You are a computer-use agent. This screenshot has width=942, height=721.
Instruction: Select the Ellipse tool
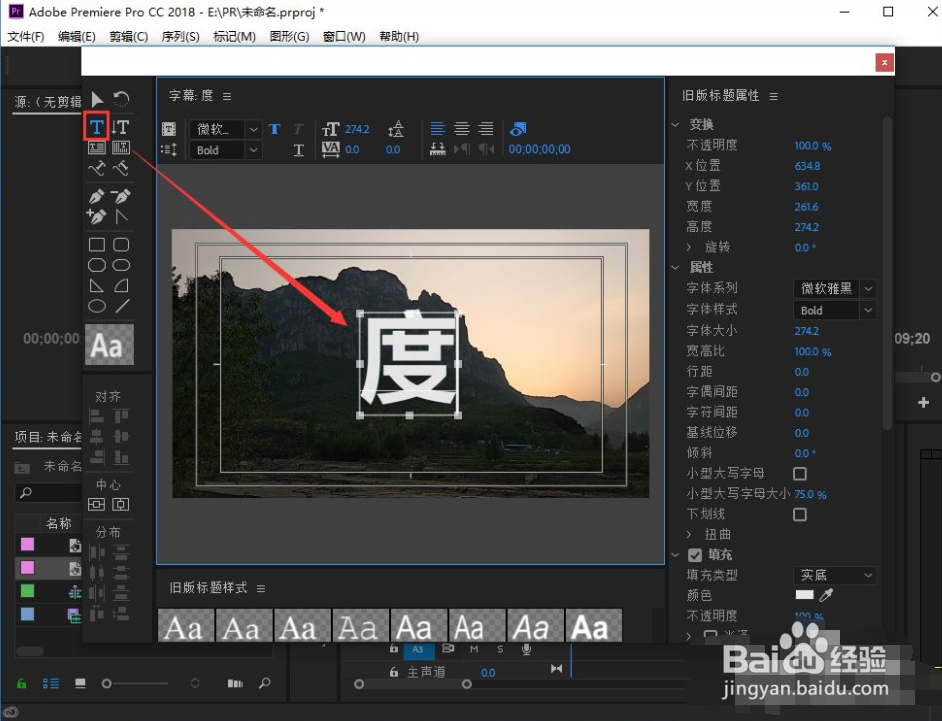pyautogui.click(x=97, y=306)
